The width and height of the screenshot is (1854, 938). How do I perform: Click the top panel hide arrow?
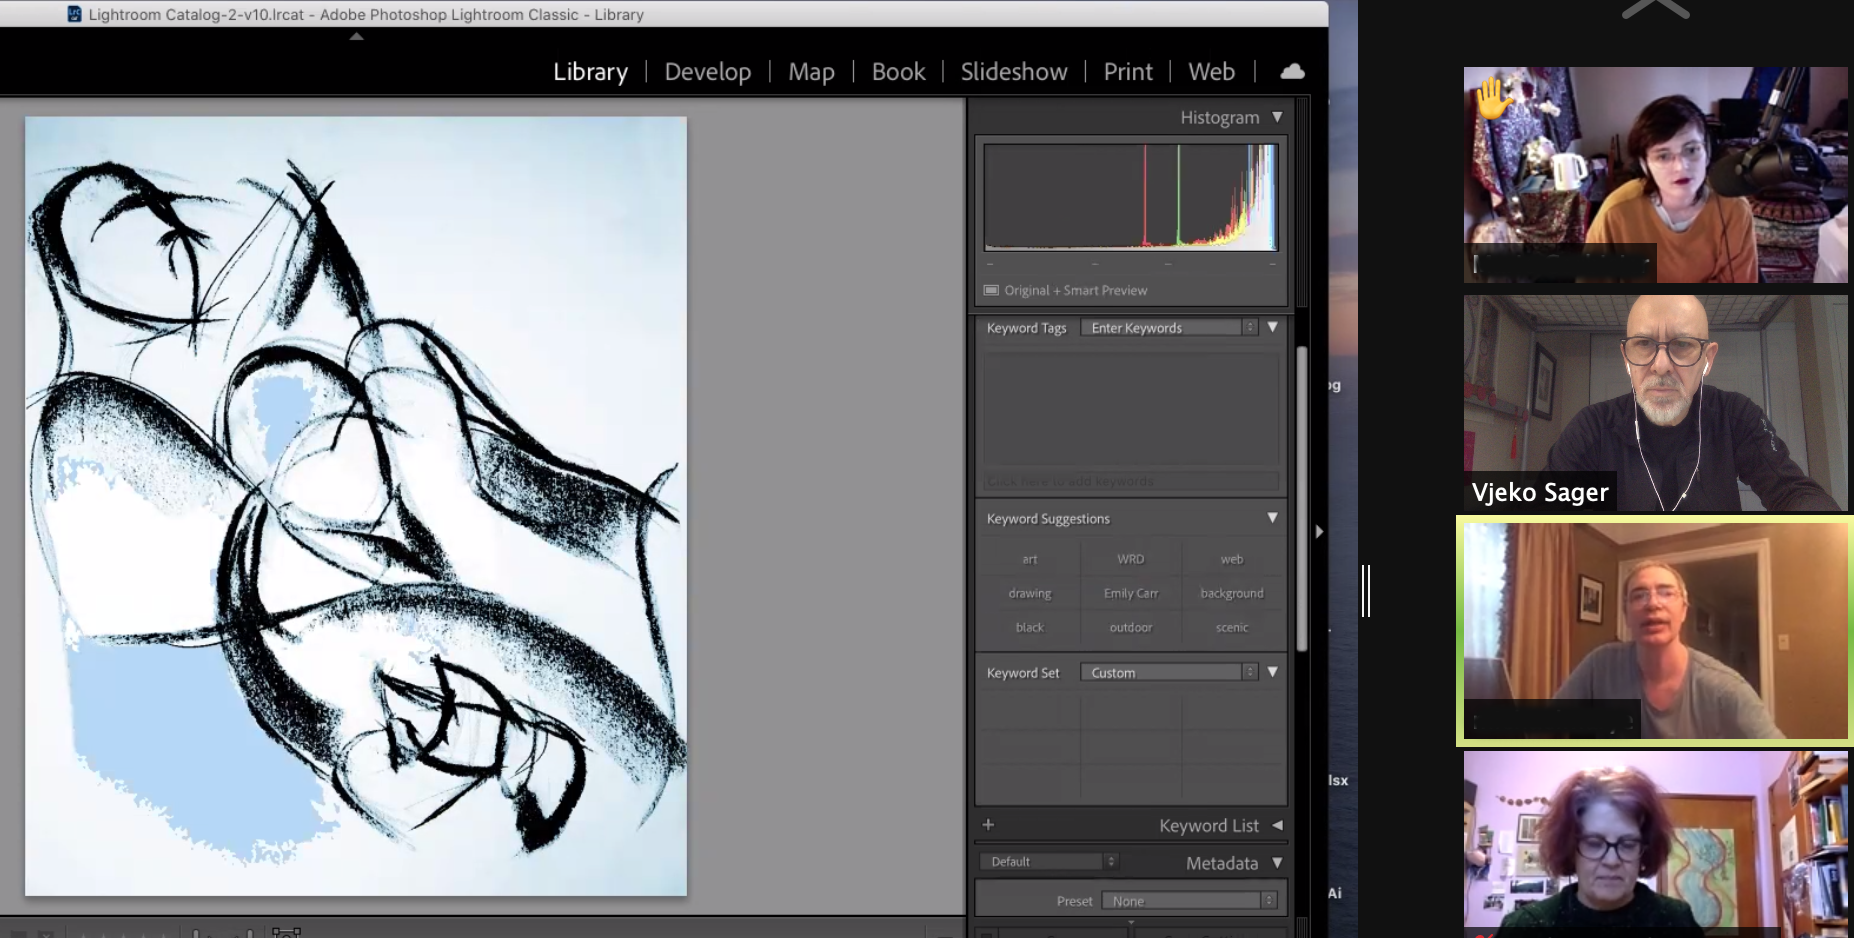click(356, 36)
